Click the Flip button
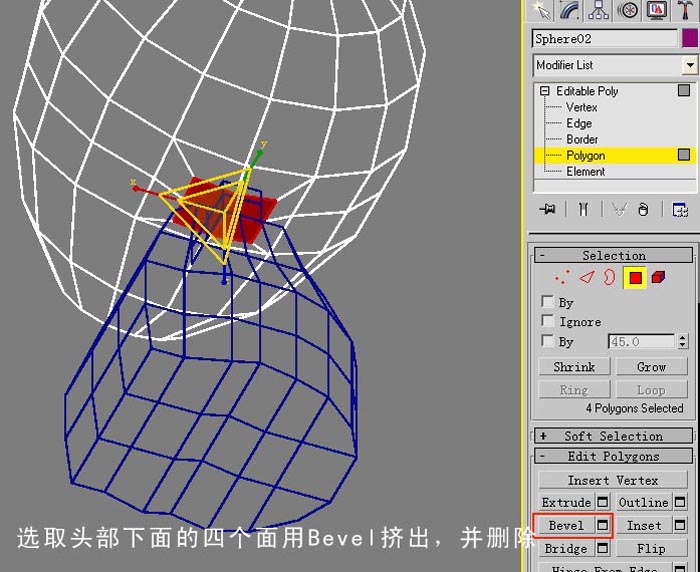 tap(652, 548)
